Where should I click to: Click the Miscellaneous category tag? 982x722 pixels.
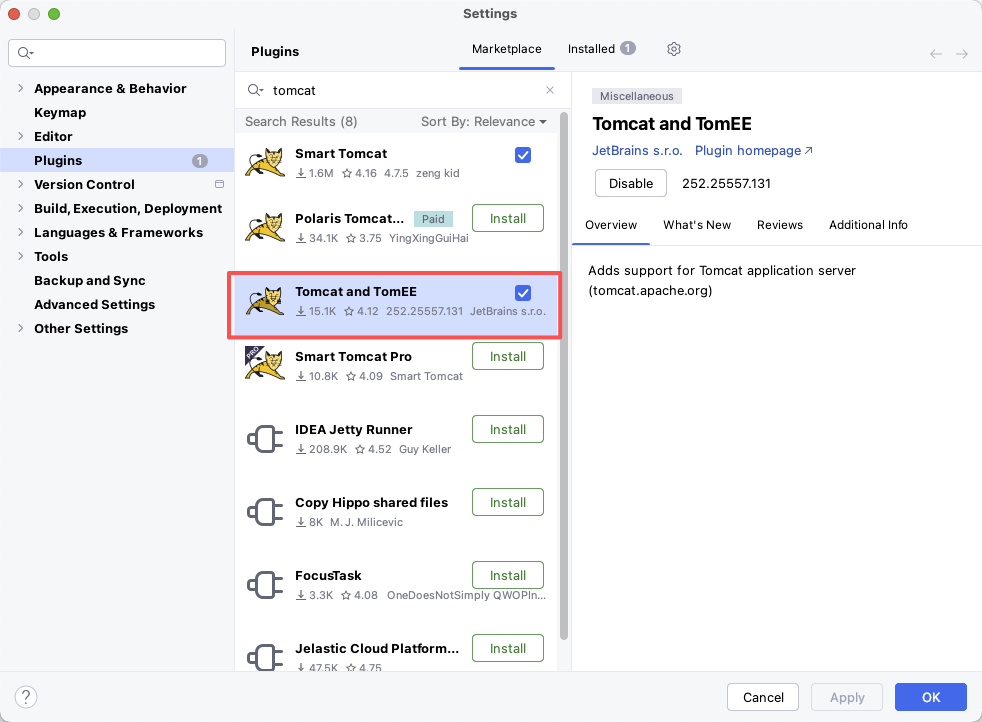click(636, 96)
